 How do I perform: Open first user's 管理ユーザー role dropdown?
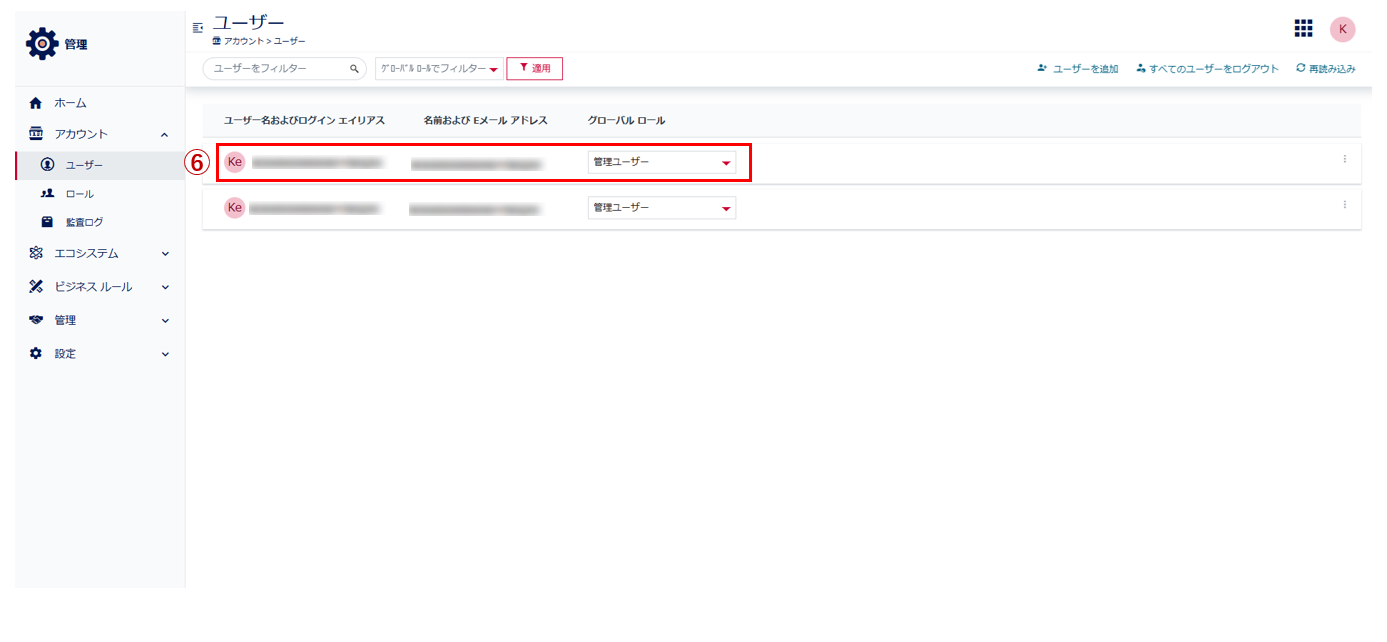pyautogui.click(x=661, y=162)
